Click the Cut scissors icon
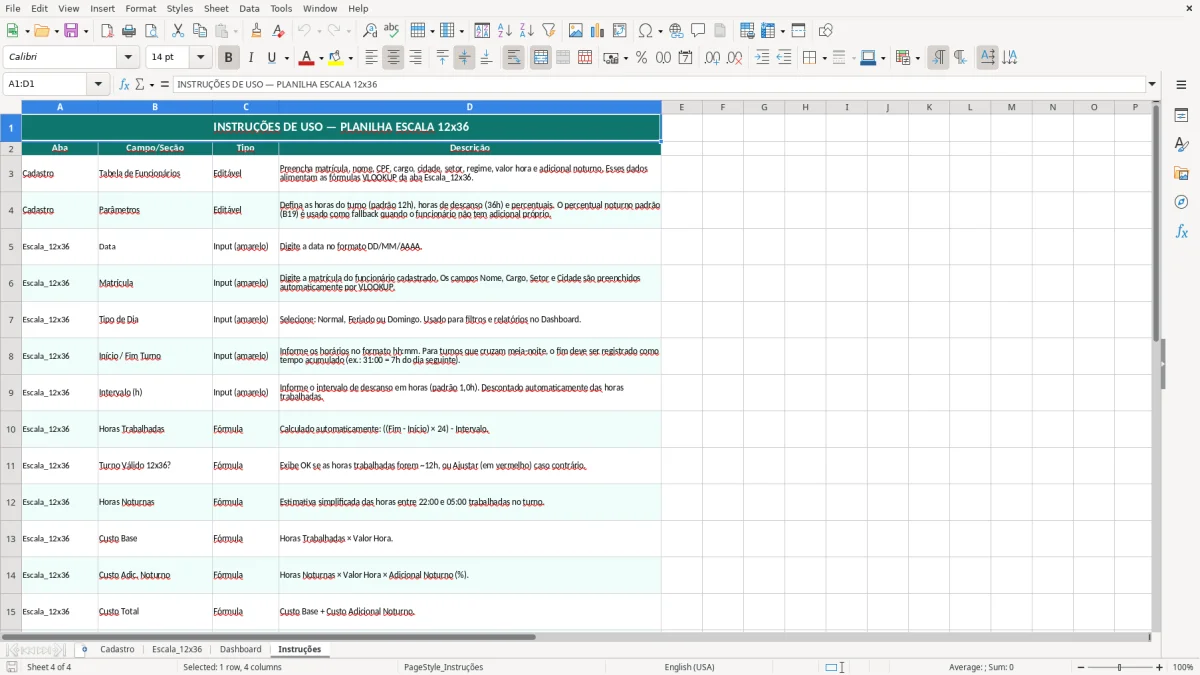1200x675 pixels. 178,31
